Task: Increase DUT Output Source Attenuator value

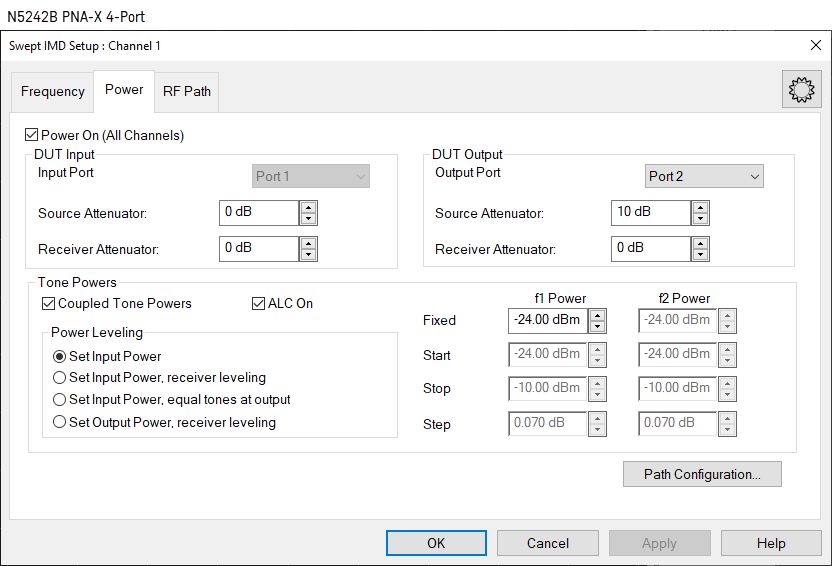Action: pos(700,207)
